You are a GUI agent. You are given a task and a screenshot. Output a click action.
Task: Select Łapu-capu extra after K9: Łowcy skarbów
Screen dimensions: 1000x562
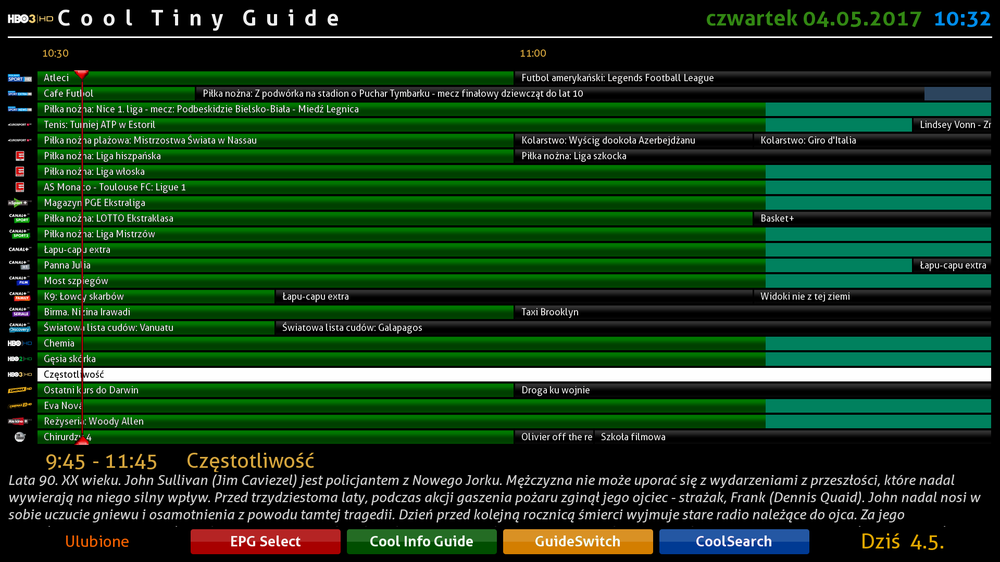514,297
